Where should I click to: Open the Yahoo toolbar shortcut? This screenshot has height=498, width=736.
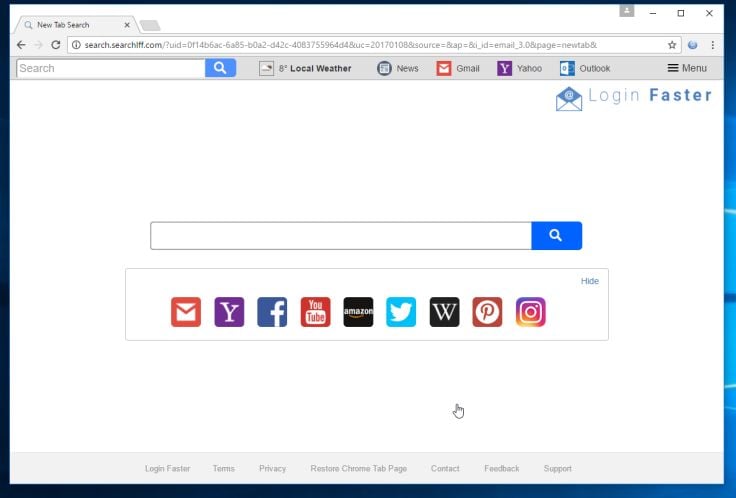tap(519, 69)
